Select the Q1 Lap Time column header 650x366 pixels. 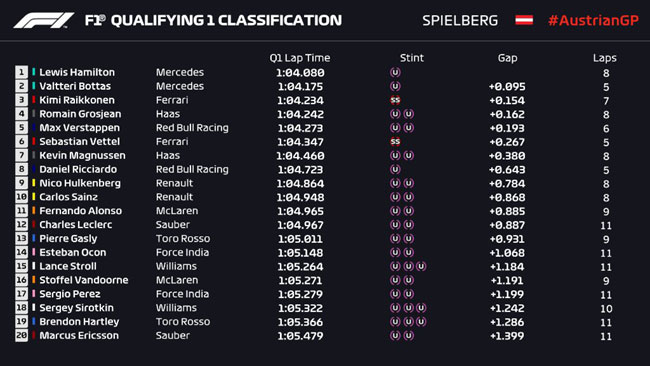[300, 58]
